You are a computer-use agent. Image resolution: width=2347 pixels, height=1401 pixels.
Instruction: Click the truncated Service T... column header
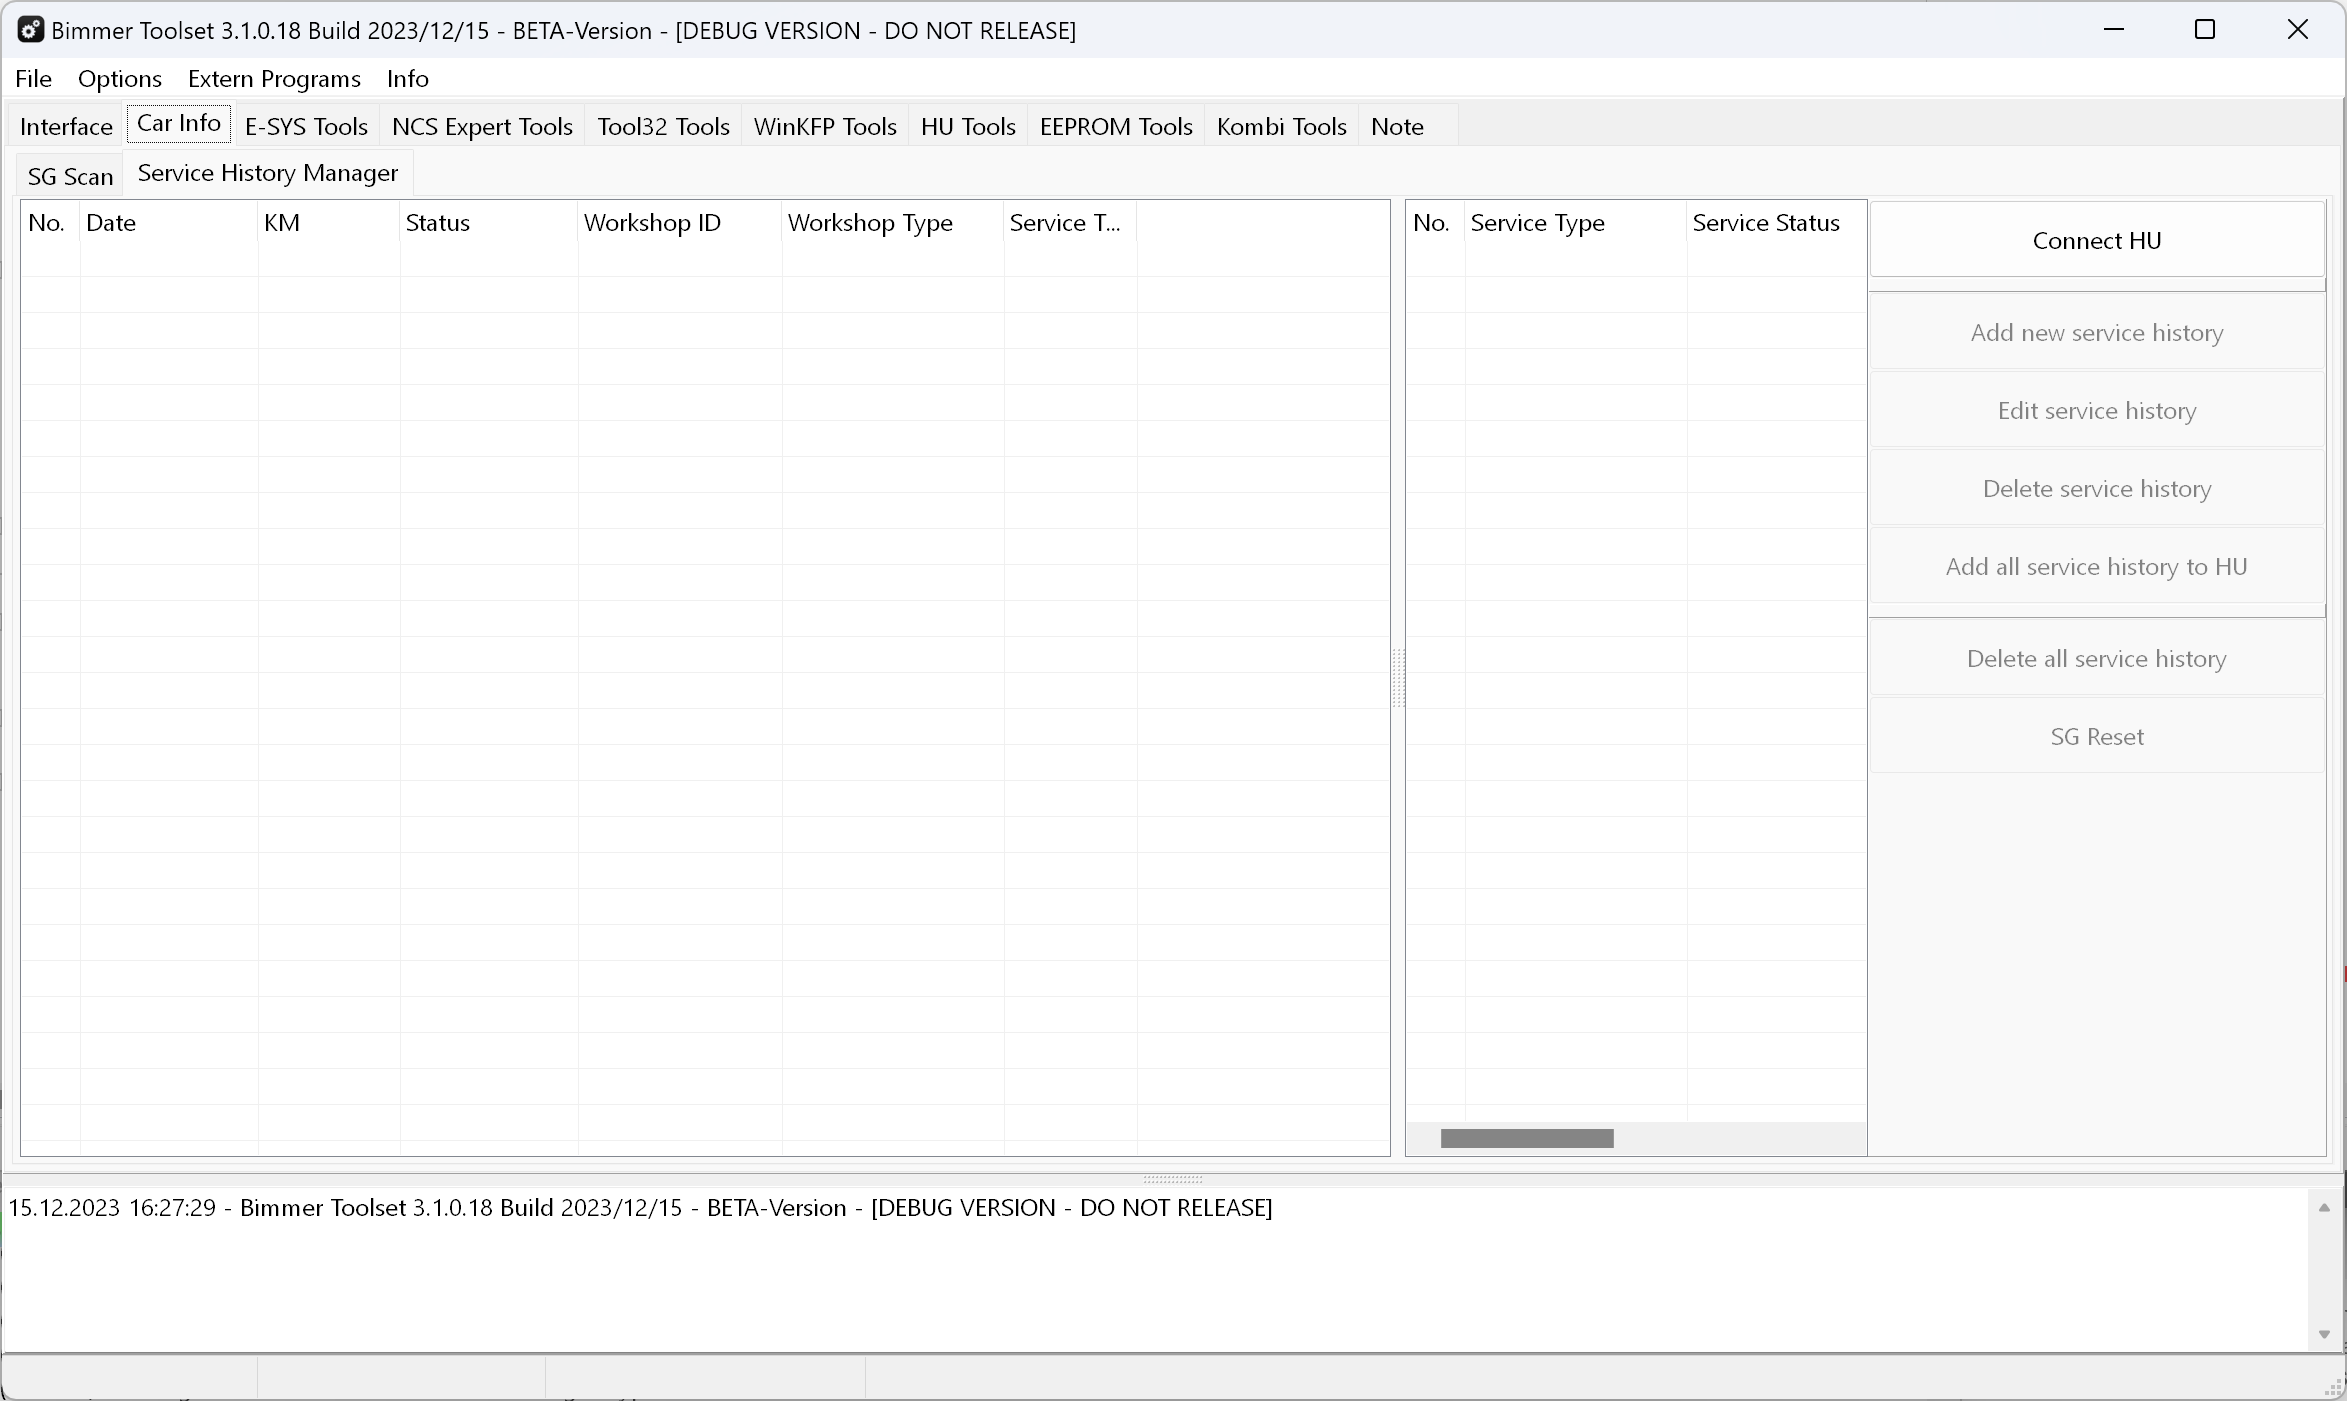click(x=1070, y=223)
